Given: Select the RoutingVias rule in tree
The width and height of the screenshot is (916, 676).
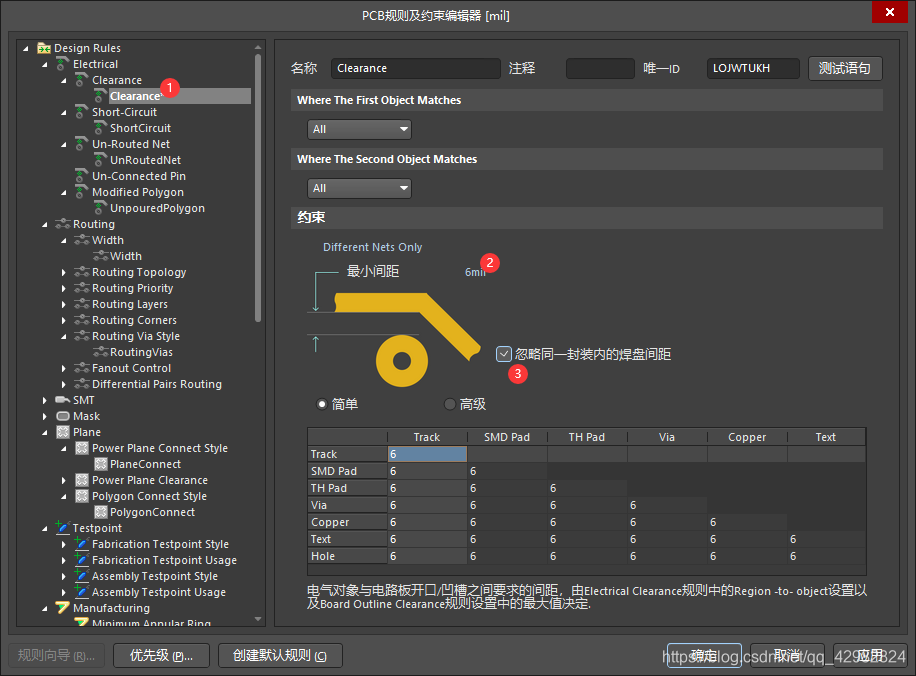Looking at the screenshot, I should pyautogui.click(x=141, y=352).
